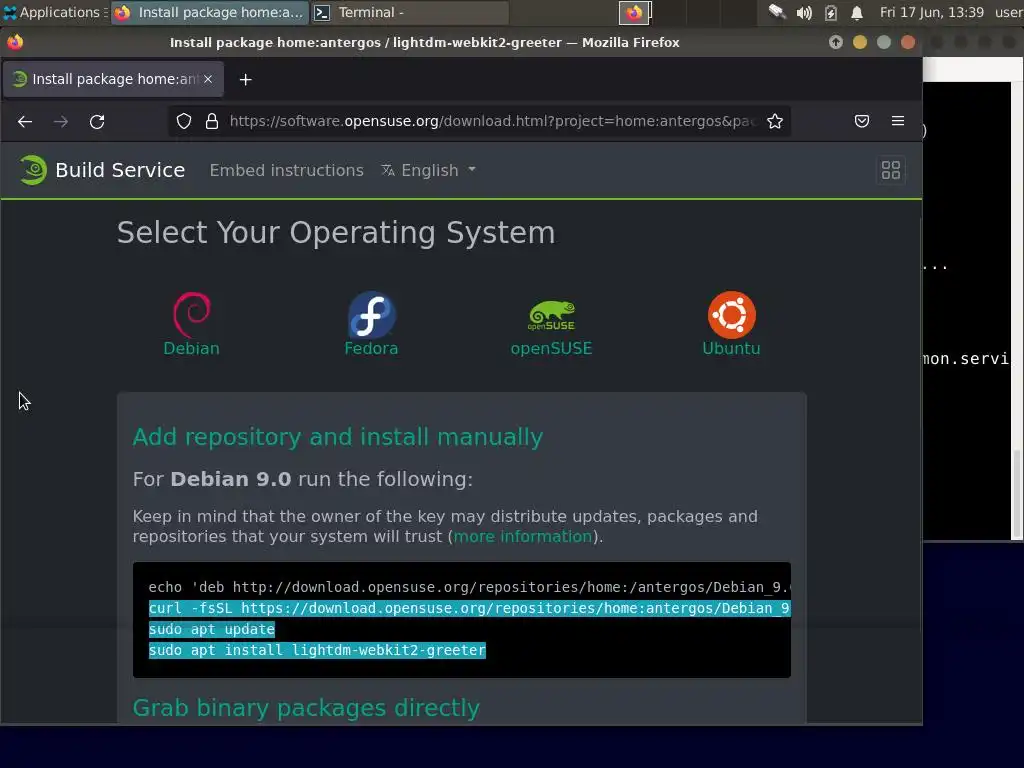Click the battery power tray icon
This screenshot has width=1024, height=768.
pos(831,12)
